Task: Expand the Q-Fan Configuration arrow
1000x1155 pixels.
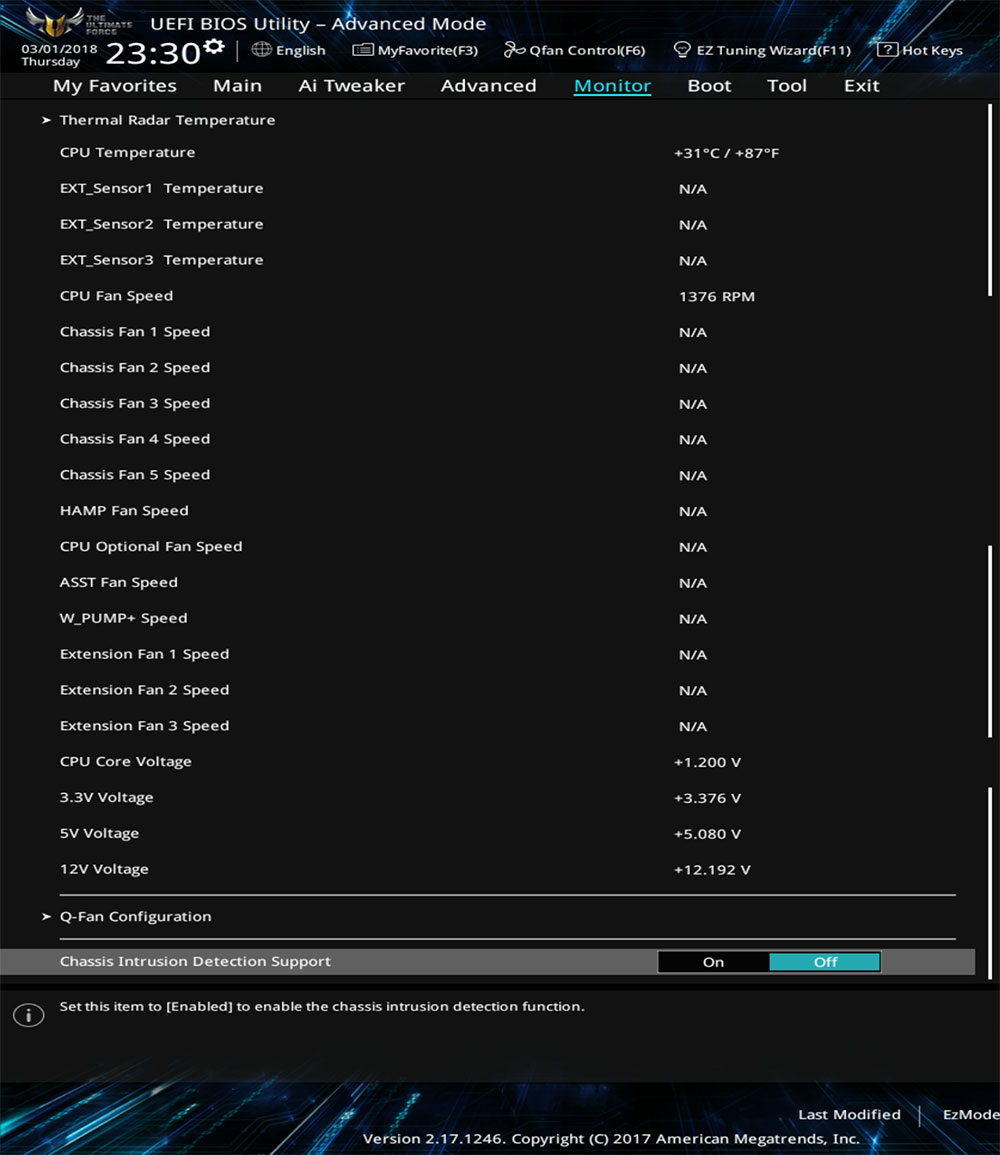Action: (x=46, y=916)
